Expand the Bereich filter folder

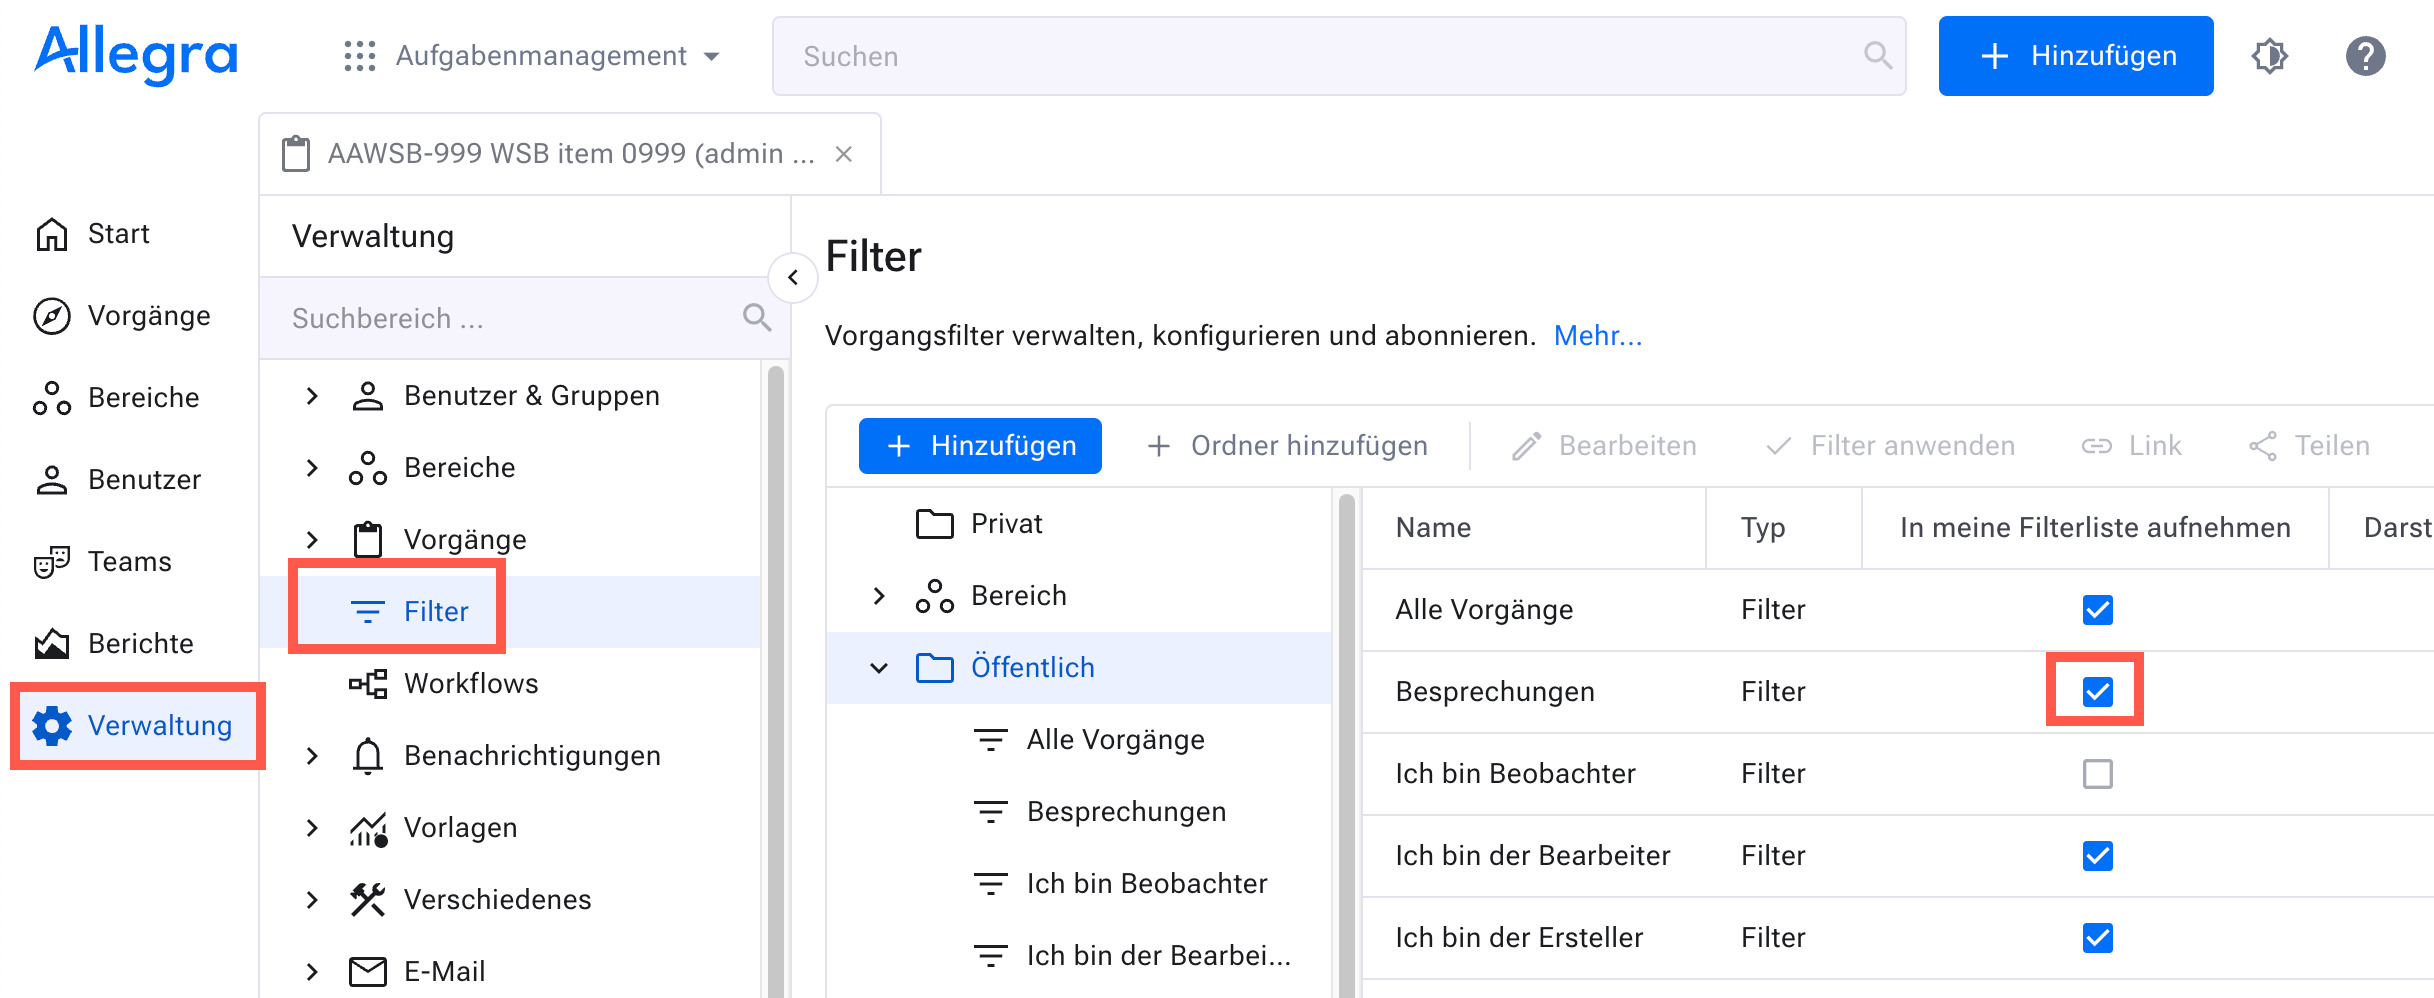(x=879, y=596)
